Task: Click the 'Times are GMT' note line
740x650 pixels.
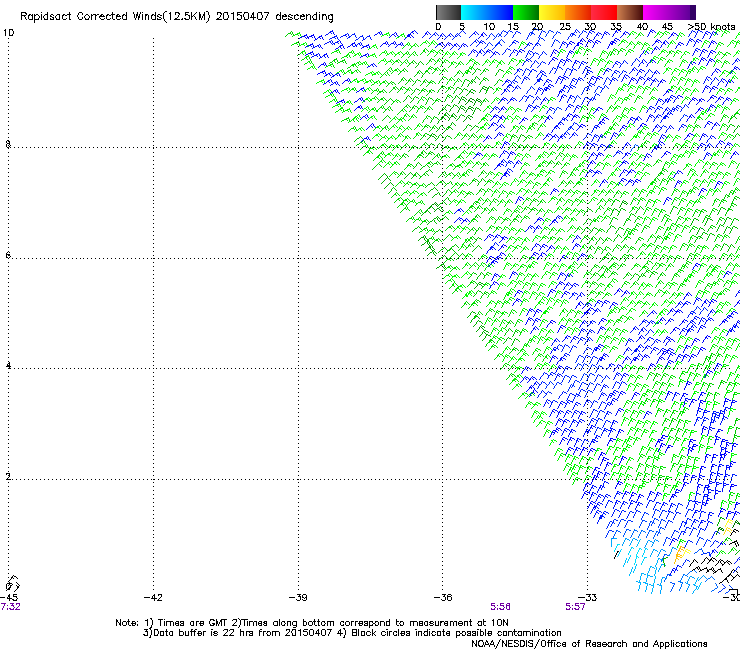Action: [x=312, y=623]
